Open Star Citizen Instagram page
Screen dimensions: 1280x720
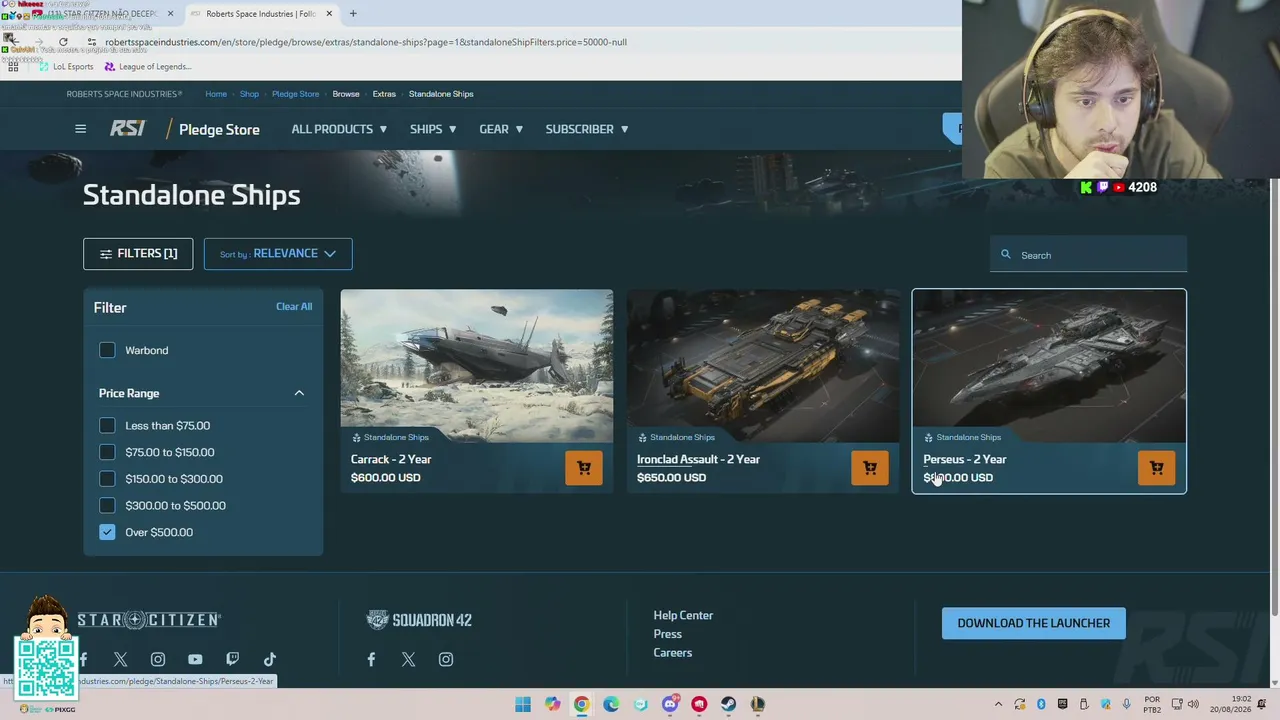tap(158, 660)
